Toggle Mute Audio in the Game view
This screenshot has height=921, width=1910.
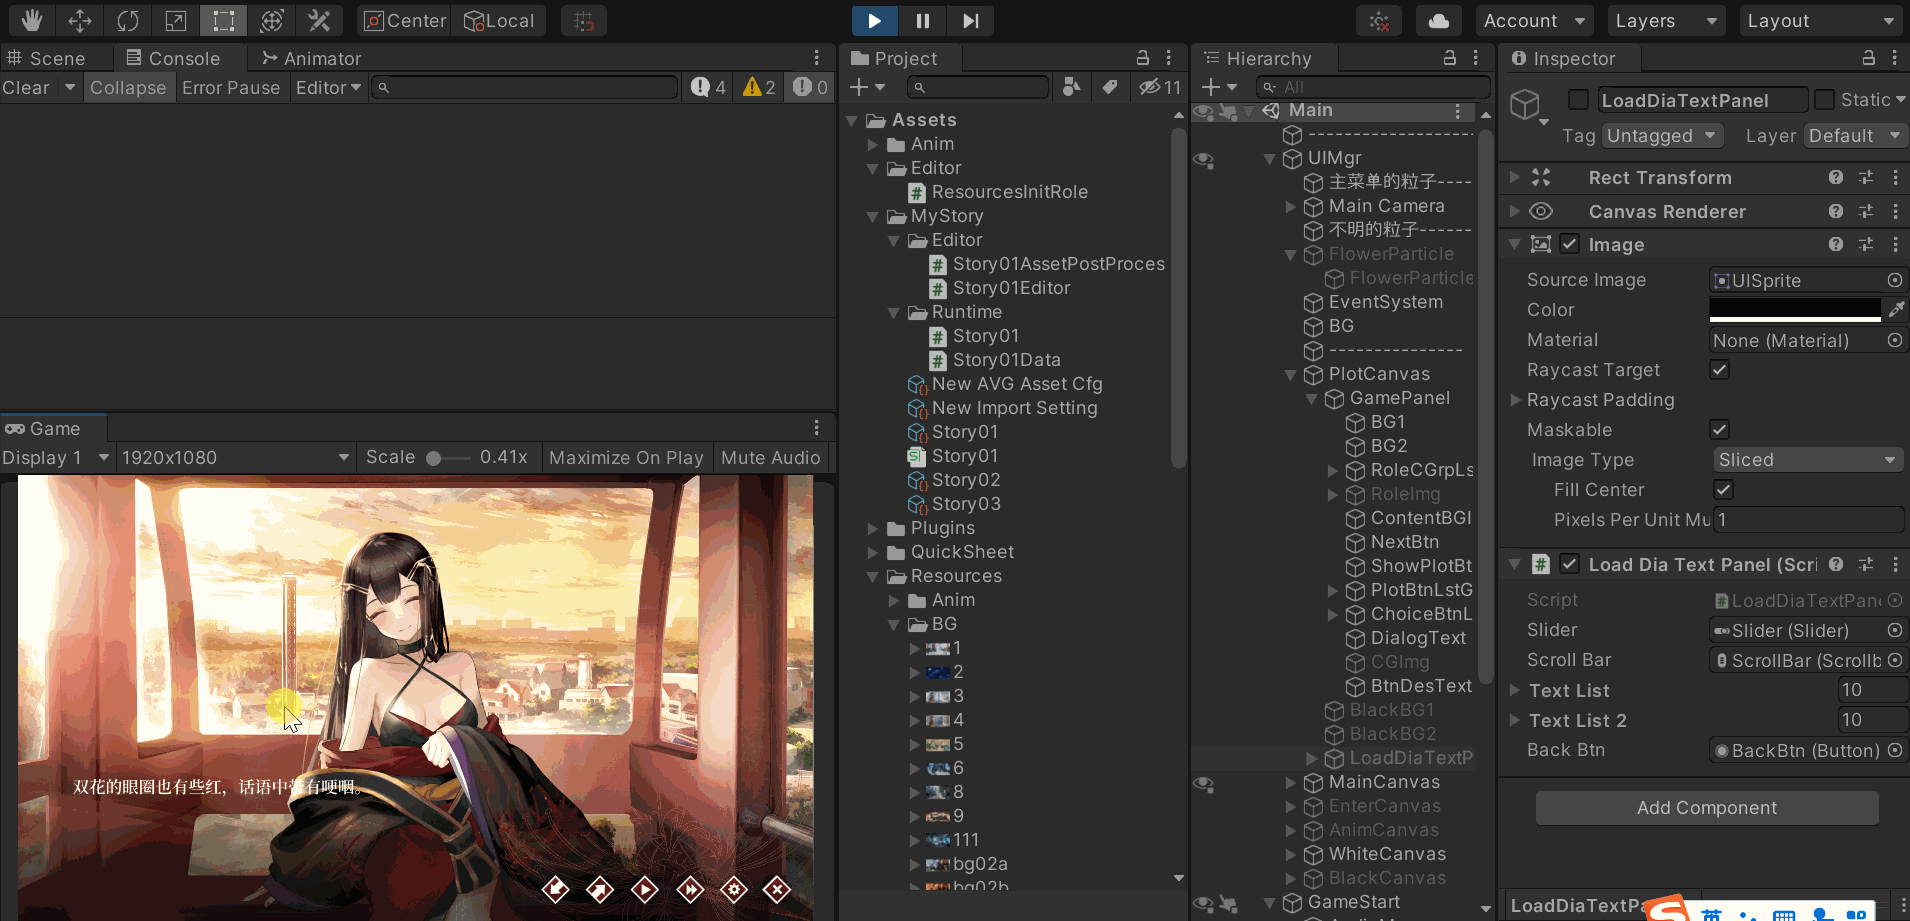pos(771,458)
